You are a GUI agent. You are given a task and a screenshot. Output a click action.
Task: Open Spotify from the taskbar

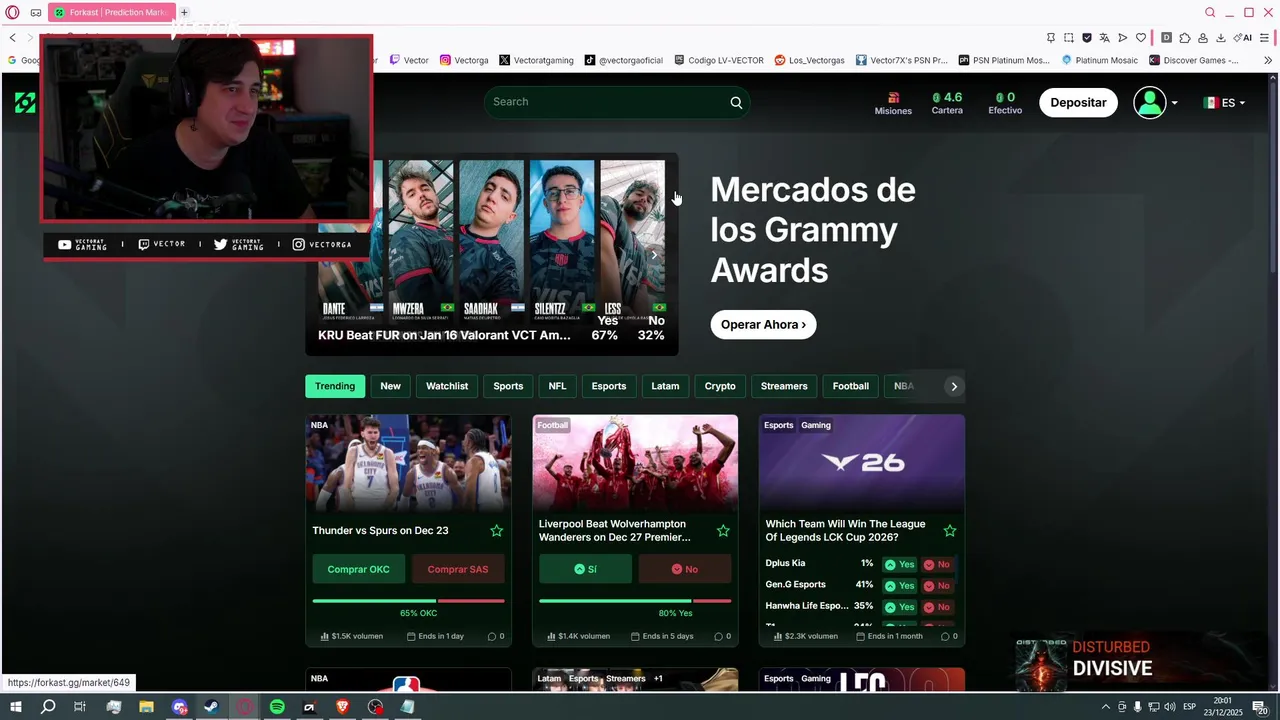(x=277, y=707)
